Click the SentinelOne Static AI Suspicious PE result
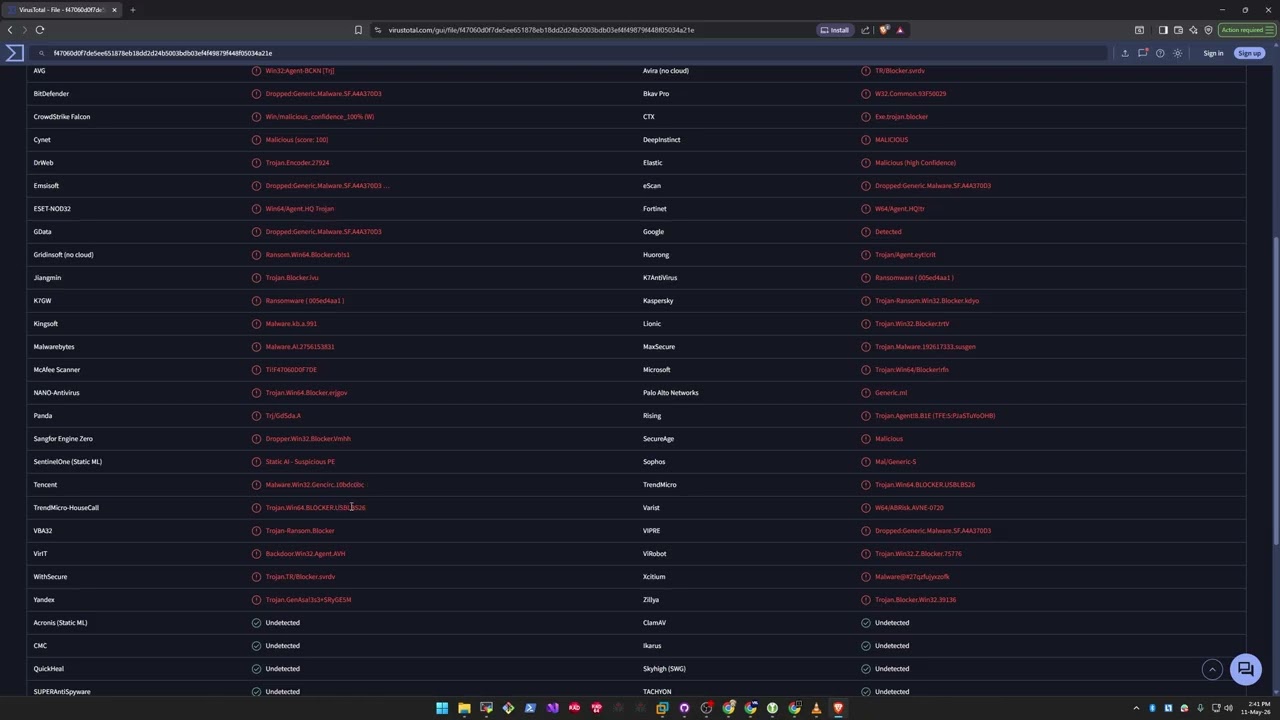This screenshot has width=1280, height=720. [300, 462]
